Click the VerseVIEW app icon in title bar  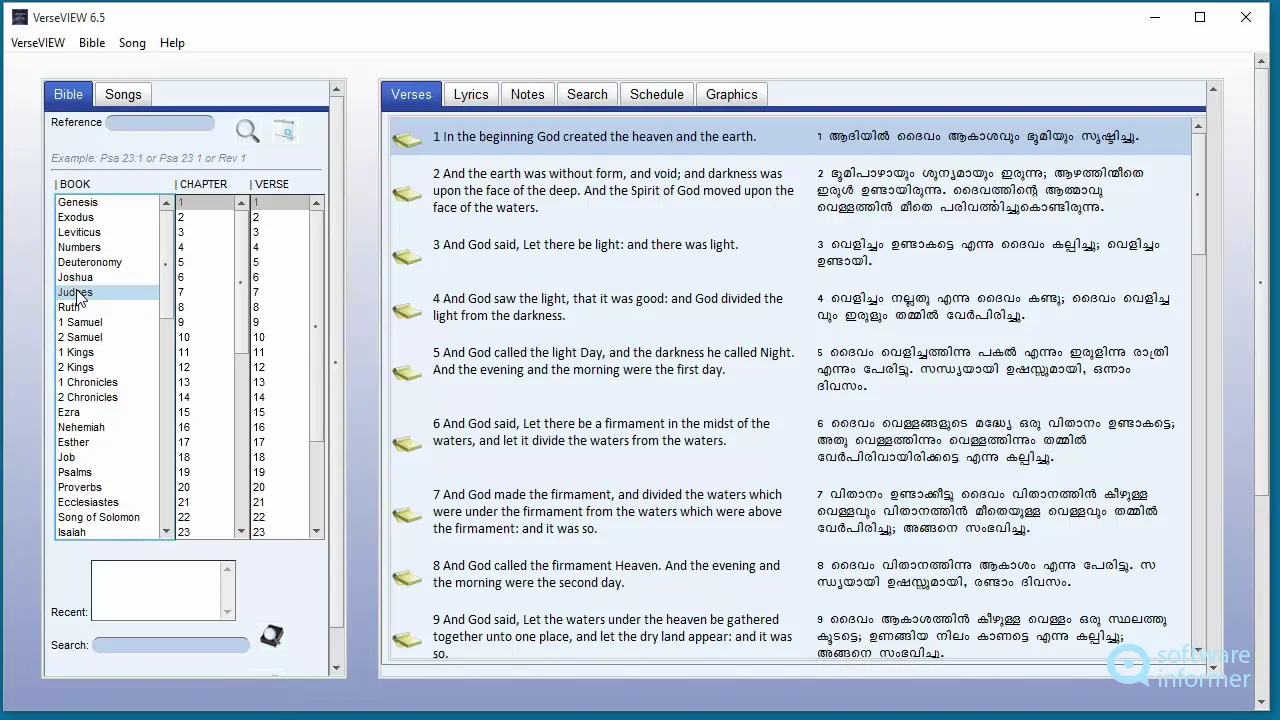[20, 17]
